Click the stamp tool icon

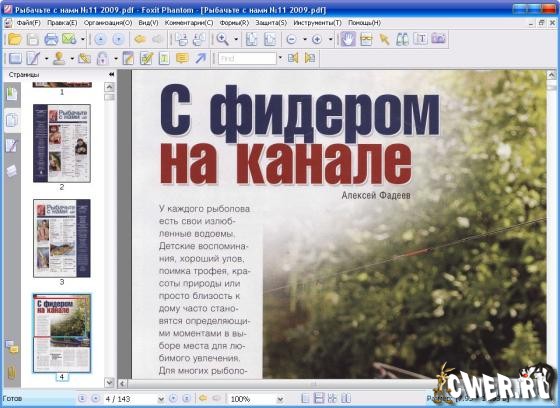(59, 58)
